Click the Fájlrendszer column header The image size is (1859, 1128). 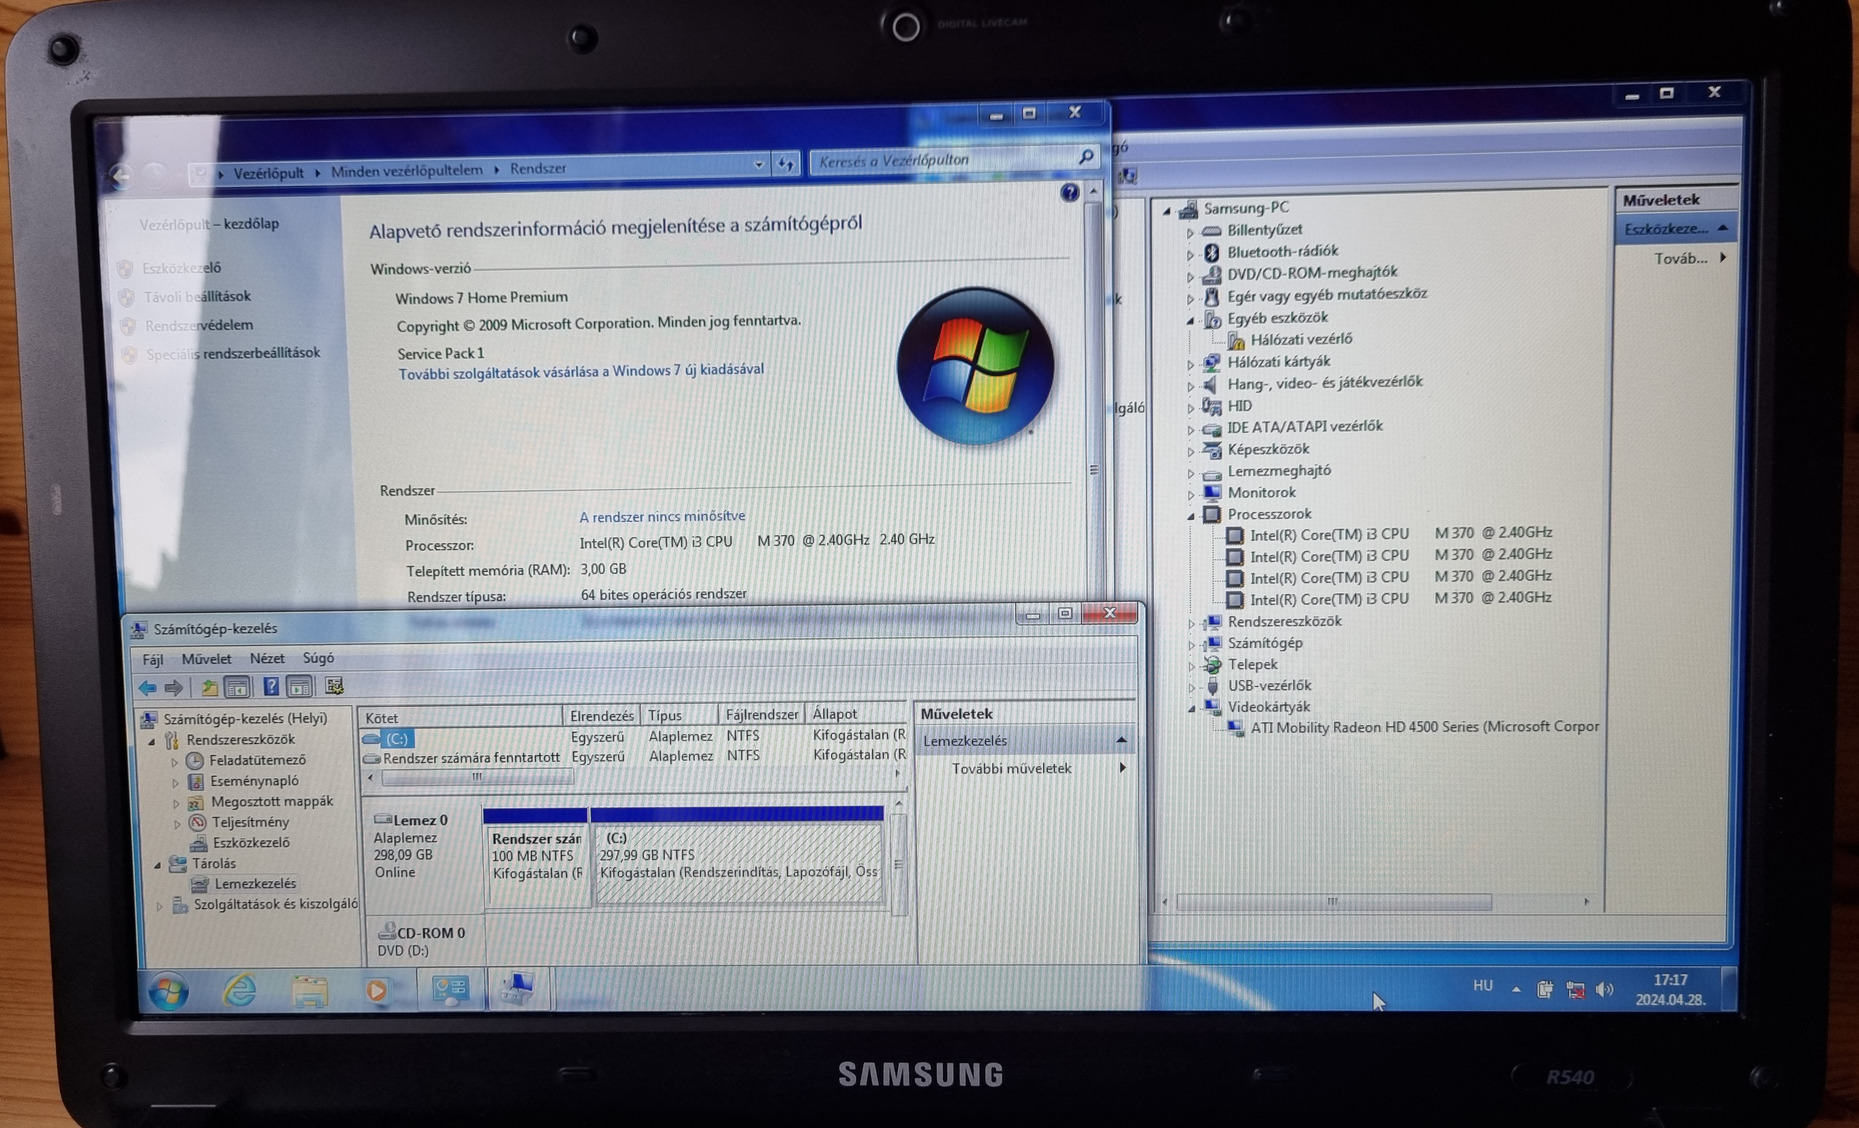pyautogui.click(x=762, y=715)
